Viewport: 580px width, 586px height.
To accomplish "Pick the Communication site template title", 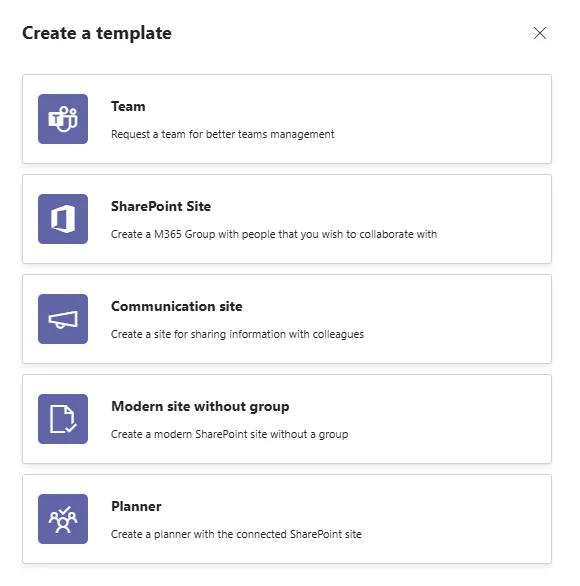I will [177, 306].
